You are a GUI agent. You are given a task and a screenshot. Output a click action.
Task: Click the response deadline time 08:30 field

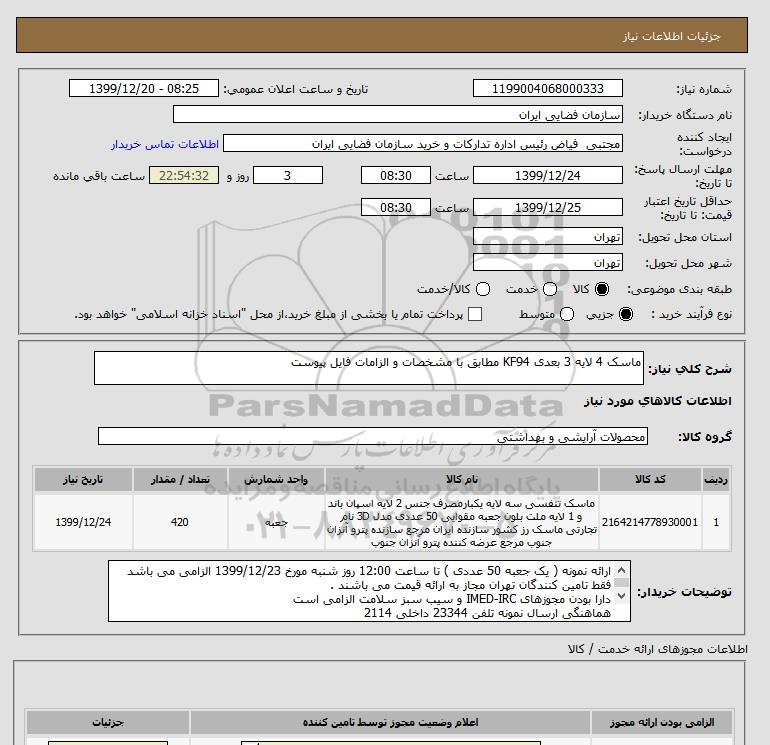(x=396, y=175)
